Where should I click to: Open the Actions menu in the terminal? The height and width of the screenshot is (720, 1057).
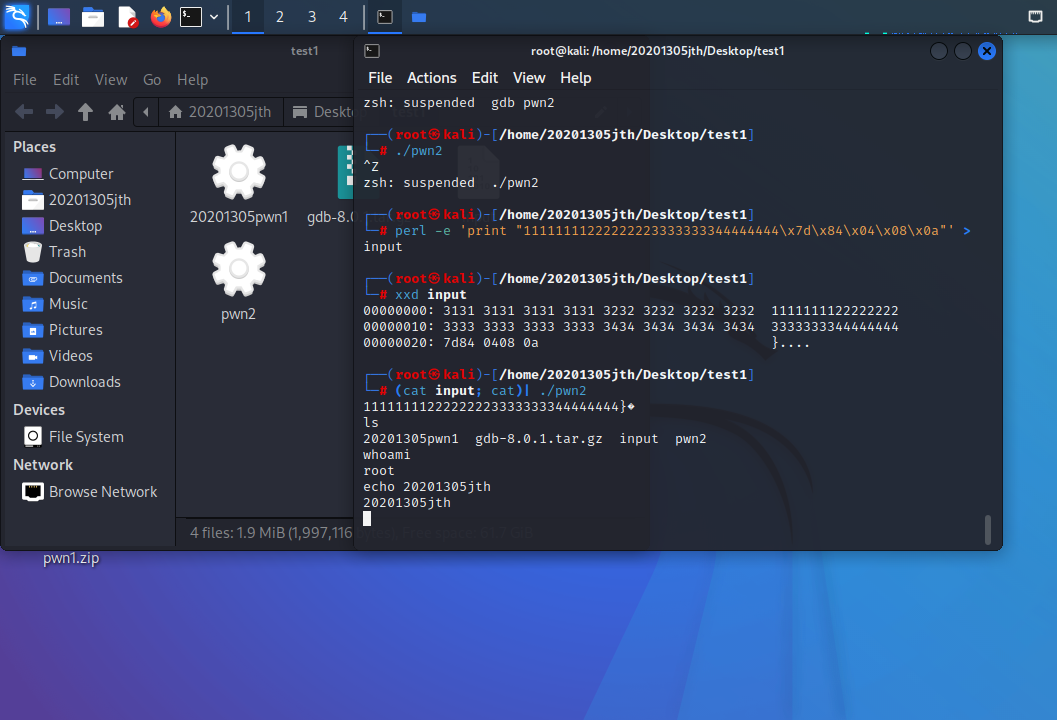point(431,78)
